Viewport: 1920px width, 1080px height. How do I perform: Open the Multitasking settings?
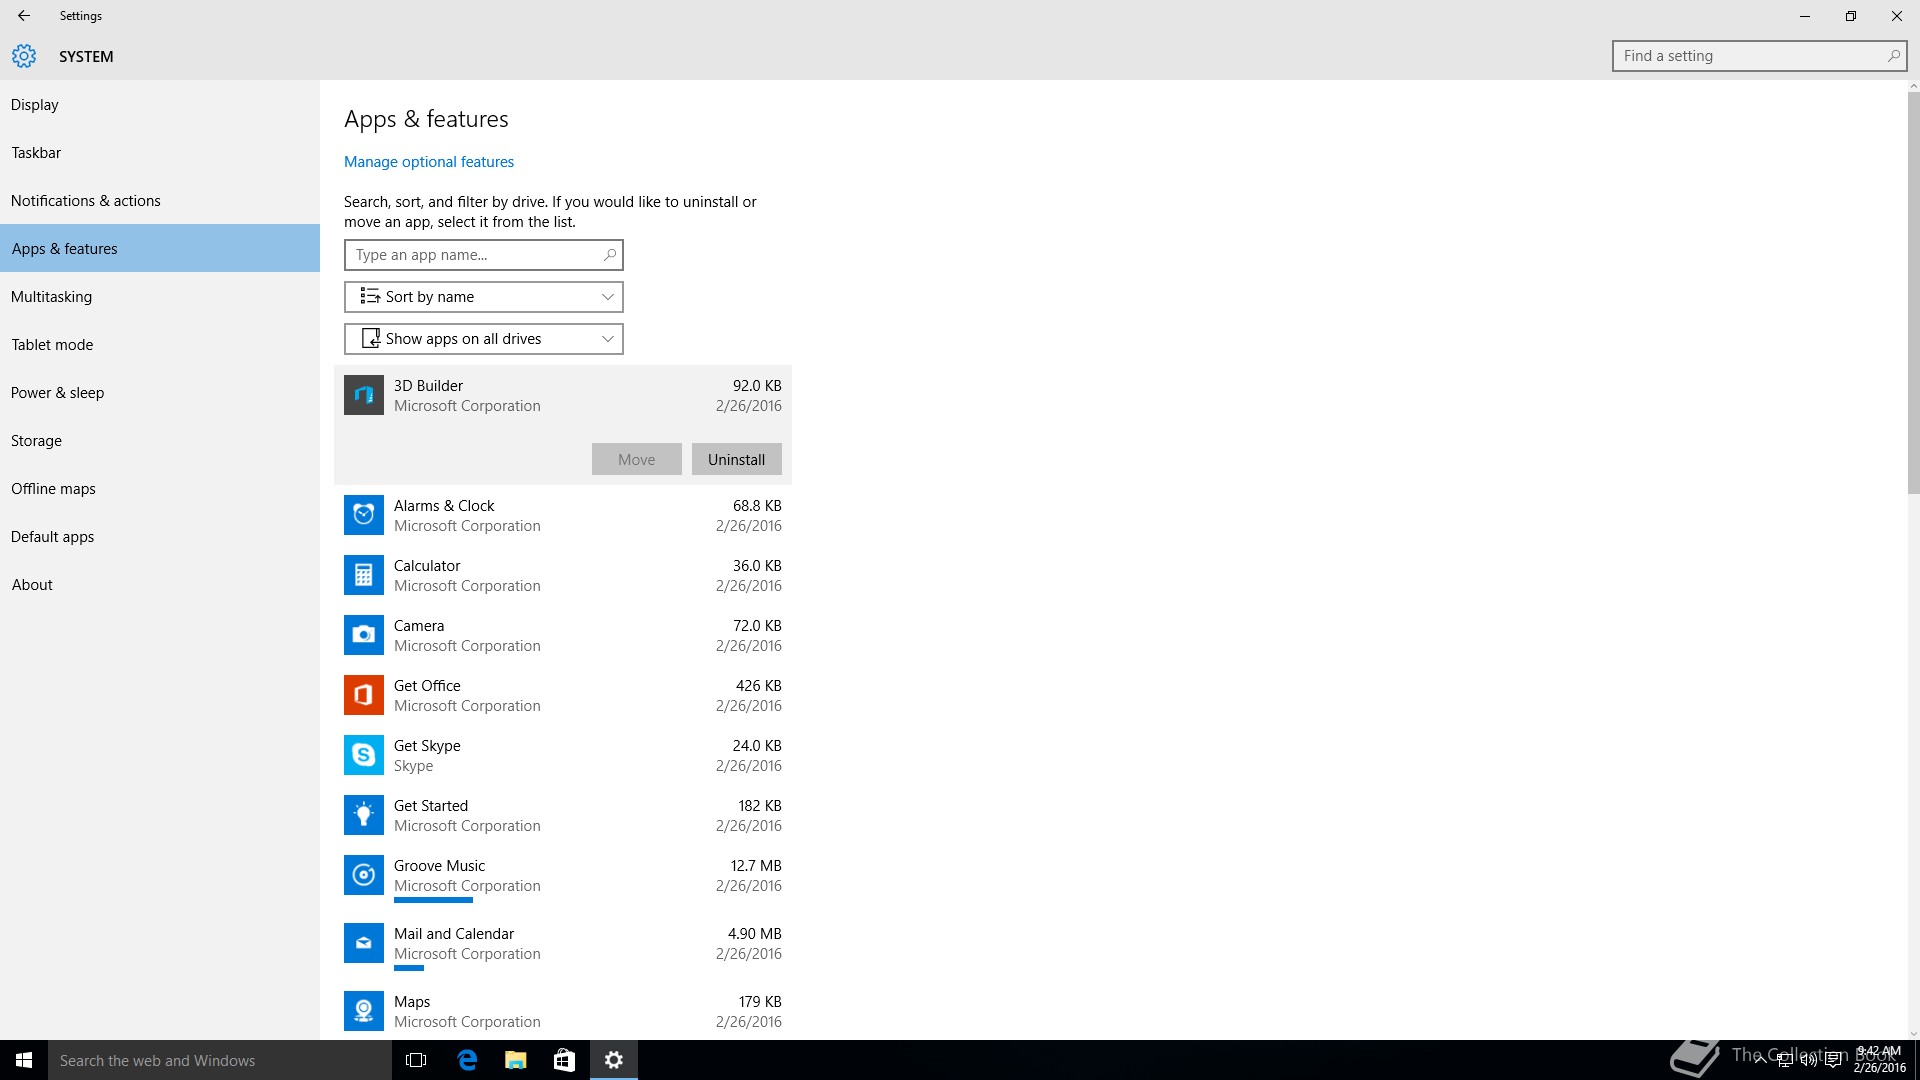click(160, 297)
